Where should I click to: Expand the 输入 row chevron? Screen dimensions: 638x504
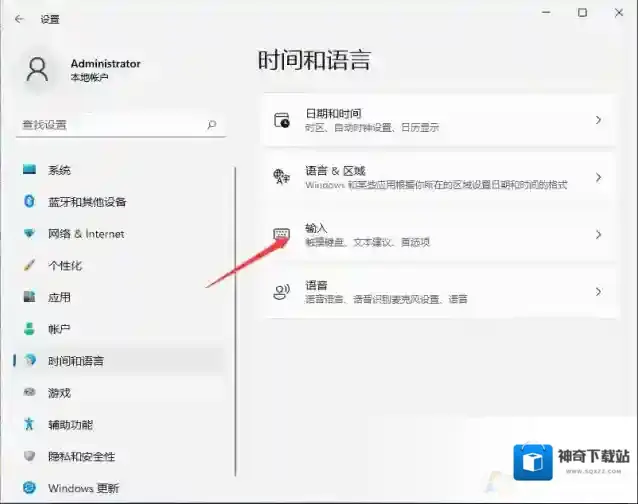pos(598,234)
